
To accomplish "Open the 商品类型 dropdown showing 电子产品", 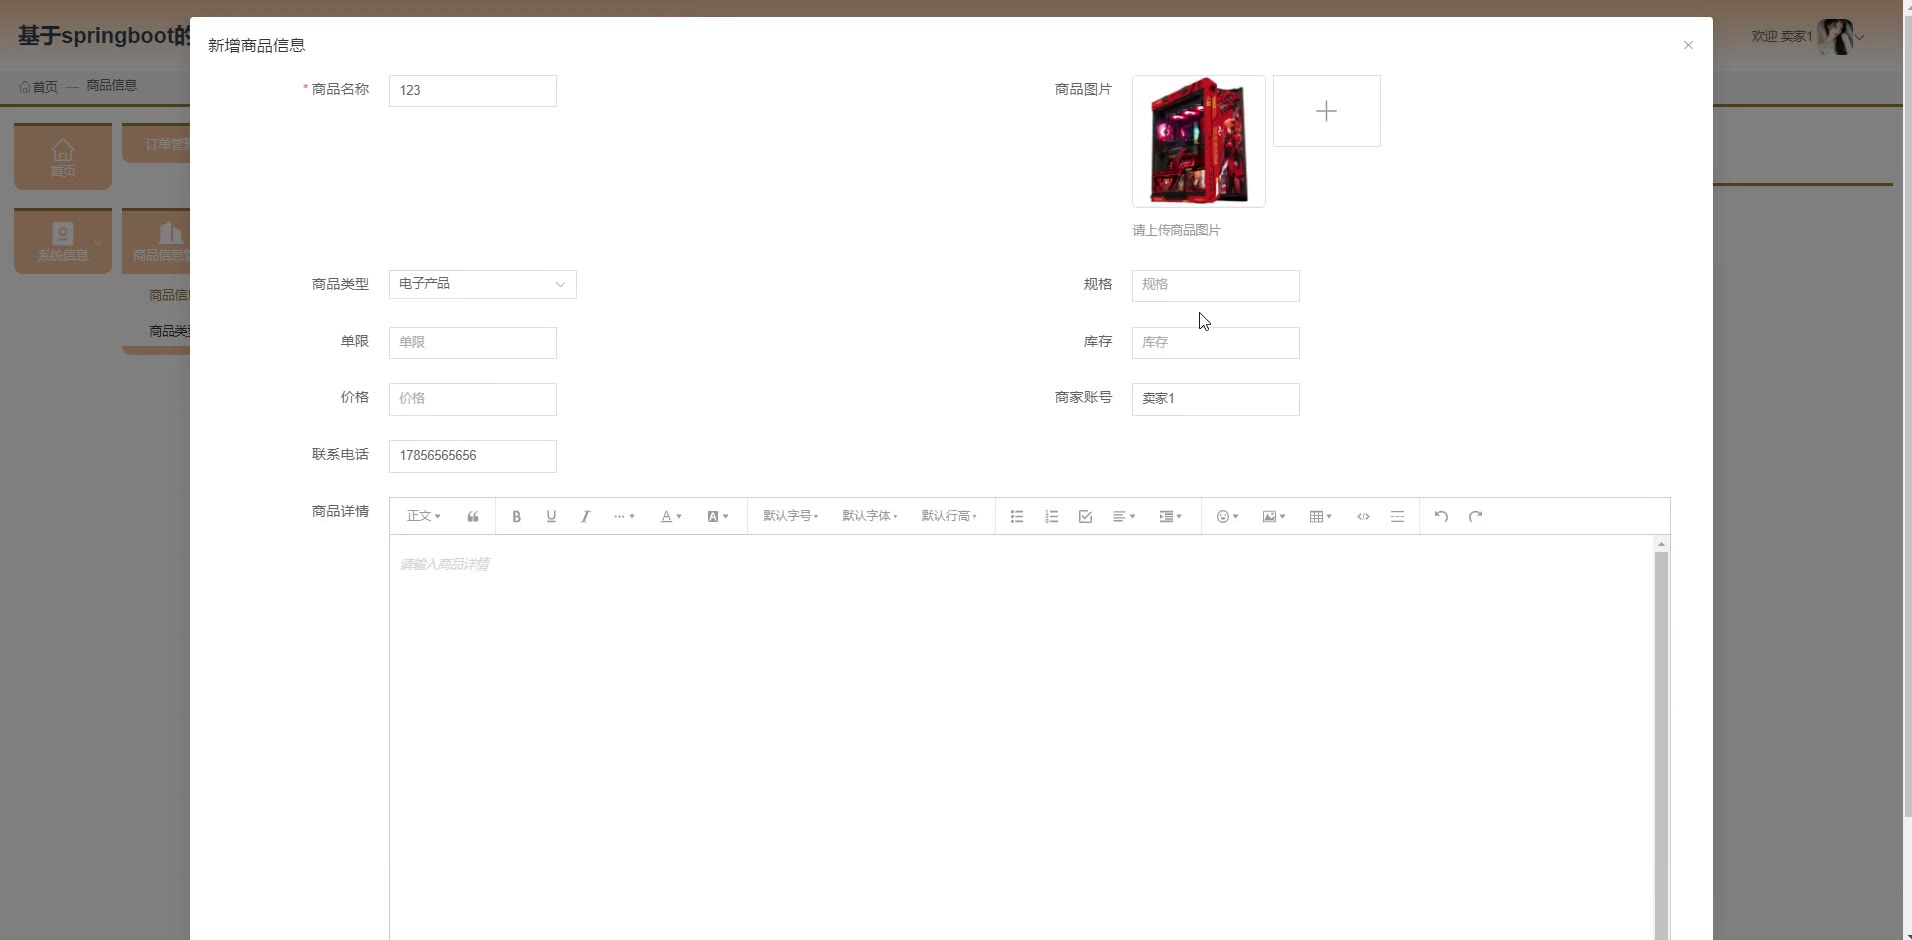I will [x=483, y=284].
